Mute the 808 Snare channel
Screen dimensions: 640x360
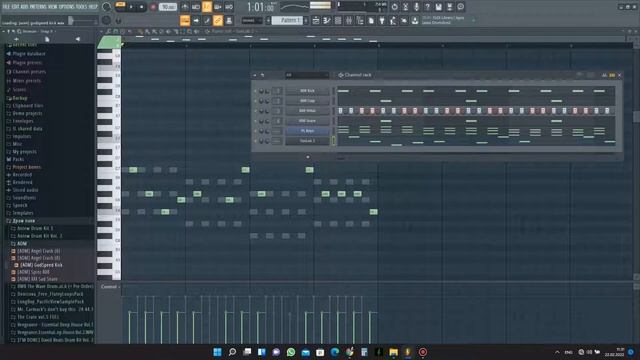click(256, 121)
